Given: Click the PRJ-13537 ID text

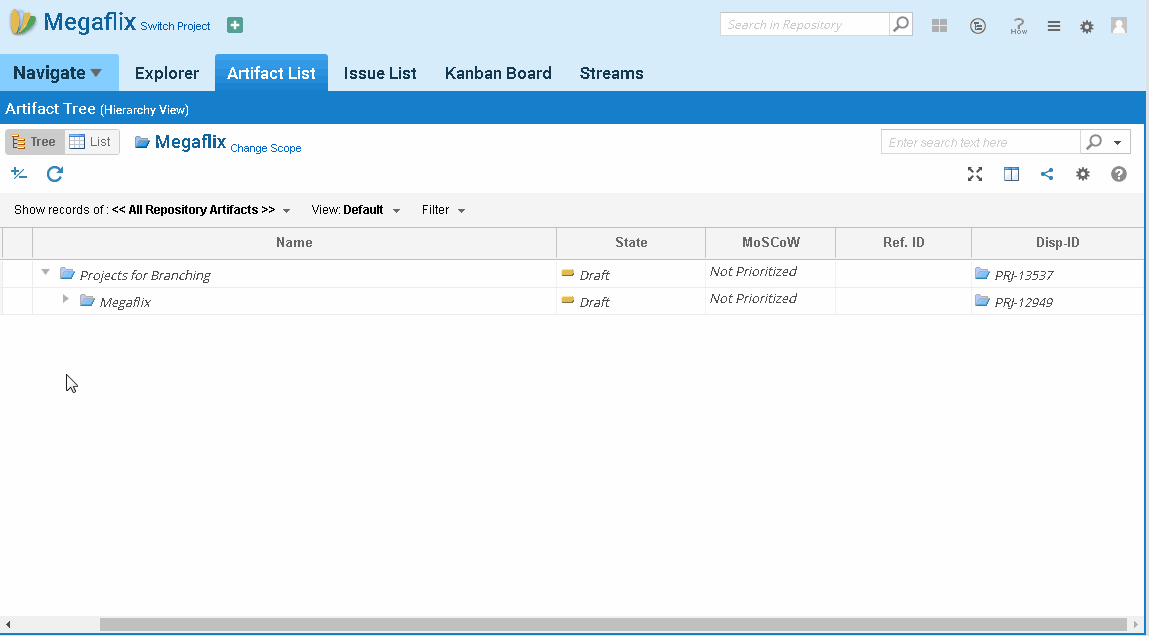Looking at the screenshot, I should [1024, 276].
